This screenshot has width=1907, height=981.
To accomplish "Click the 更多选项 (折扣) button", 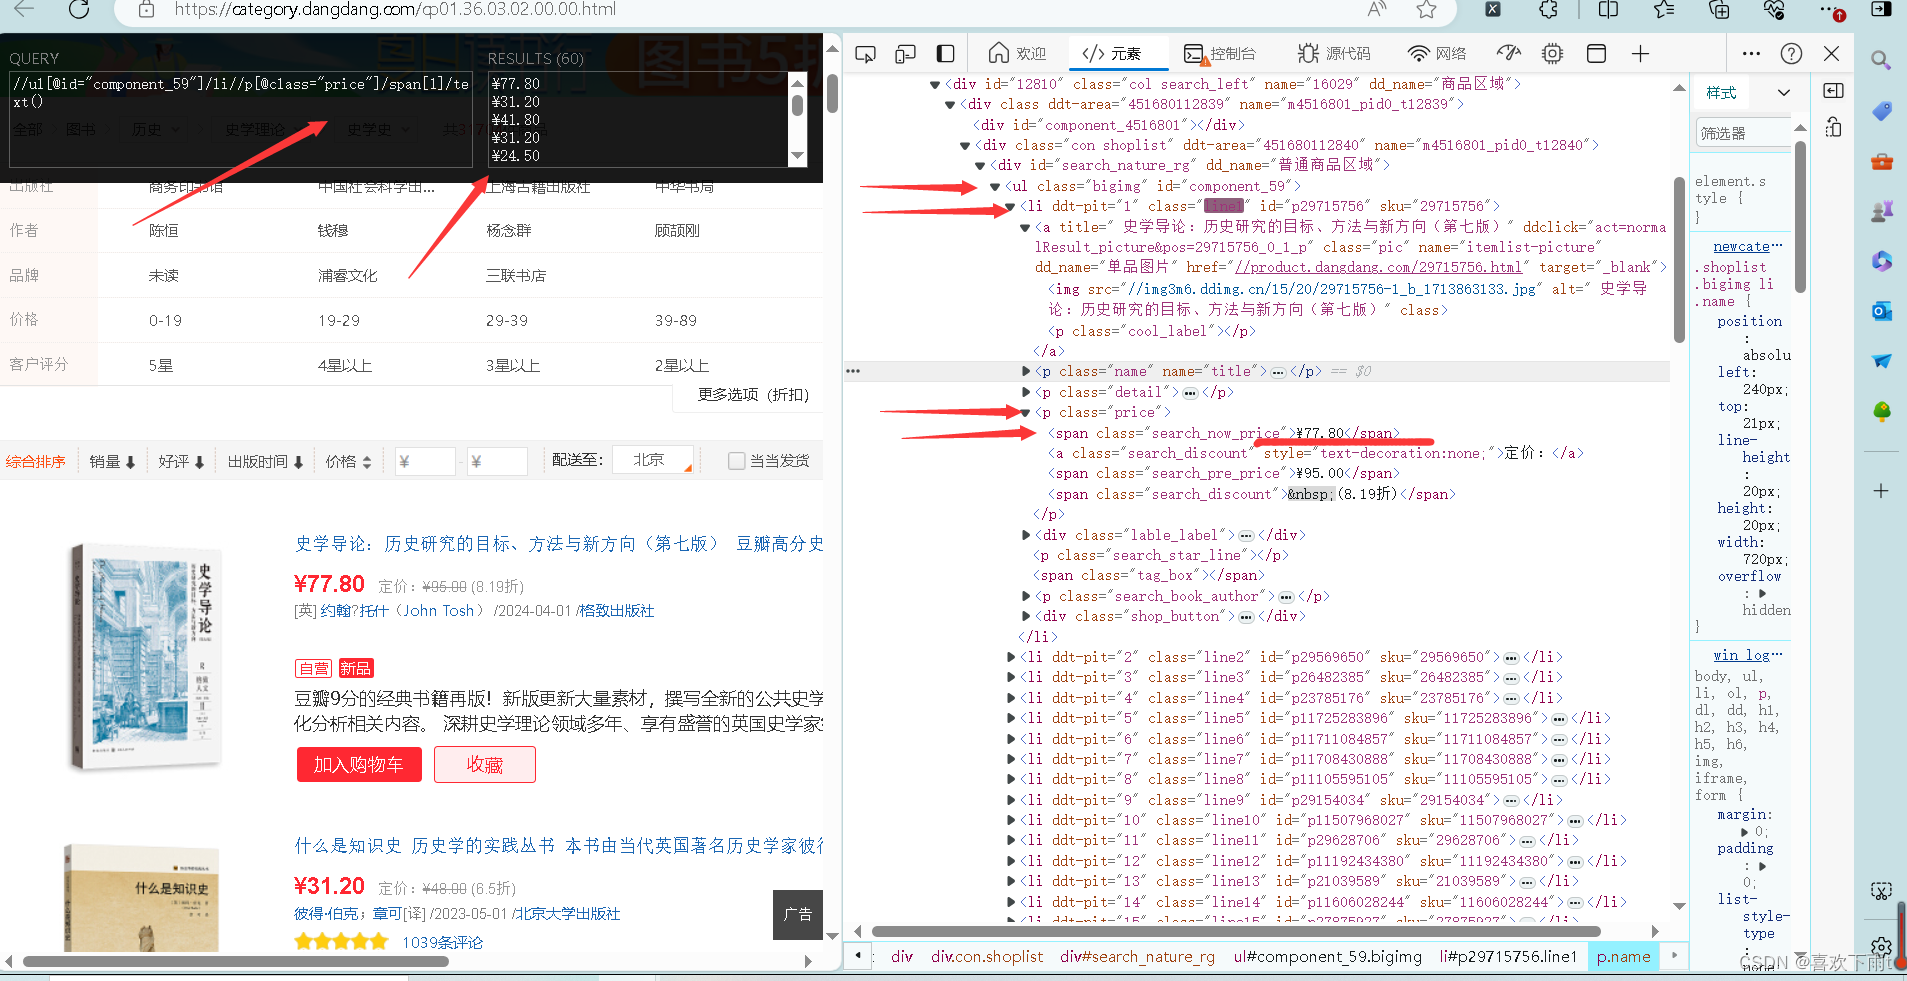I will 753,395.
